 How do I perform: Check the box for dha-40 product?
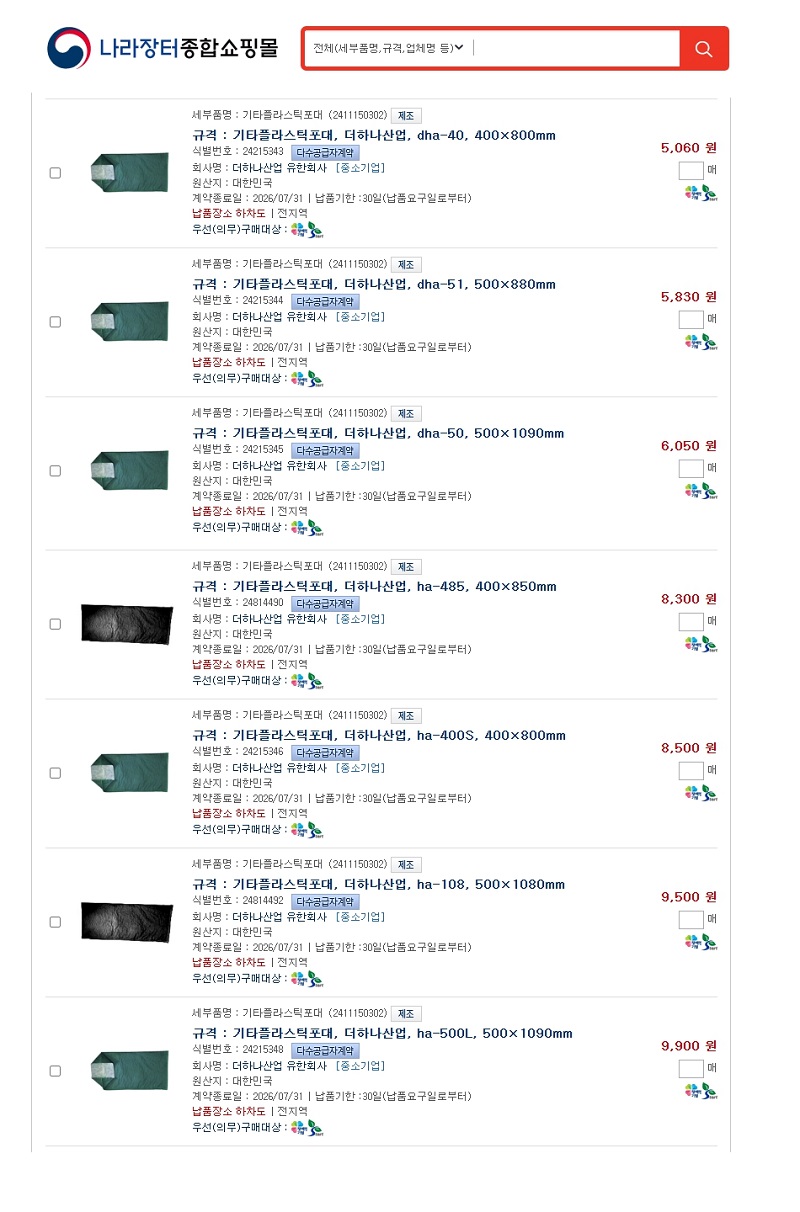pyautogui.click(x=55, y=173)
